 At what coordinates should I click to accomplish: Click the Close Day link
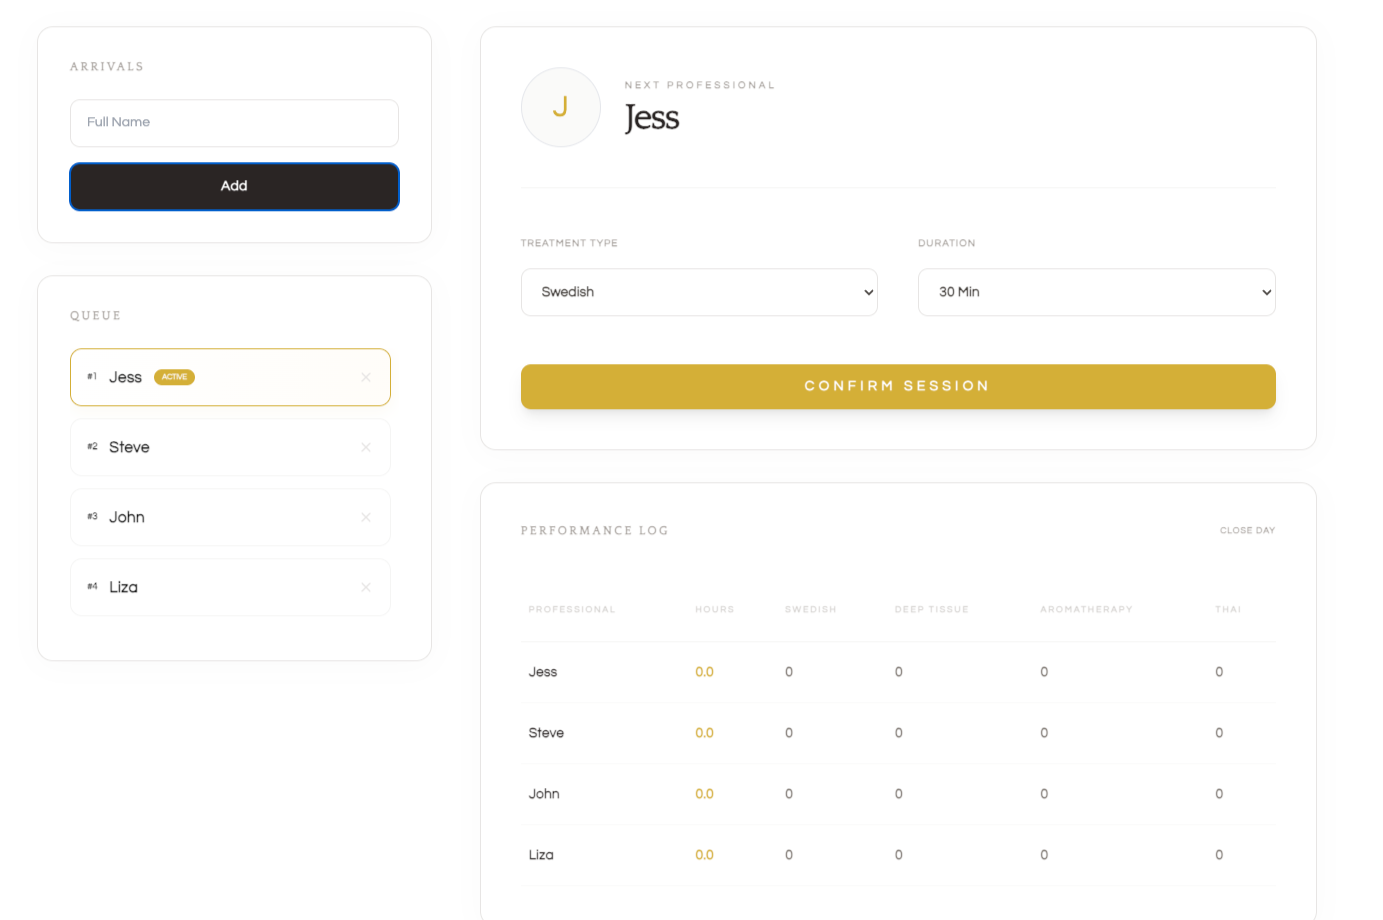pos(1247,530)
